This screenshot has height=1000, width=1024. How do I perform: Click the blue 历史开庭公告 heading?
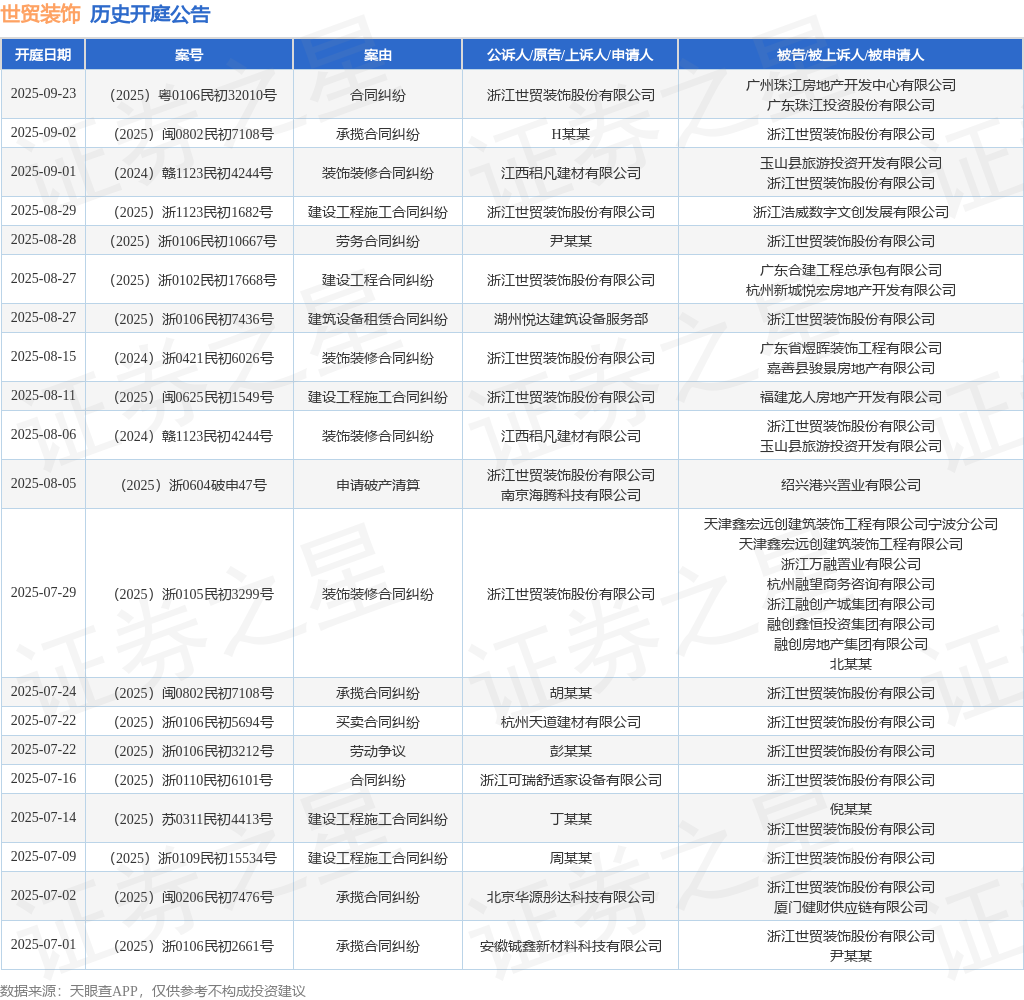click(150, 14)
